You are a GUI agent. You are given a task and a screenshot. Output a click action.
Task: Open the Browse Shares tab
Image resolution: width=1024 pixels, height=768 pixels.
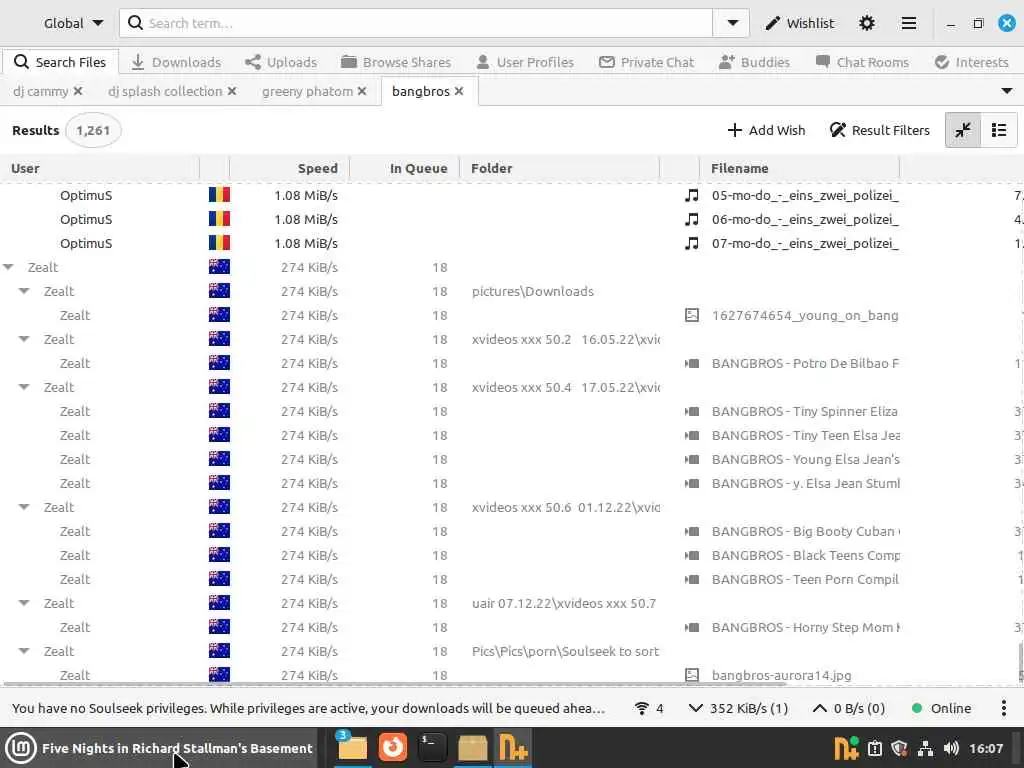tap(396, 62)
